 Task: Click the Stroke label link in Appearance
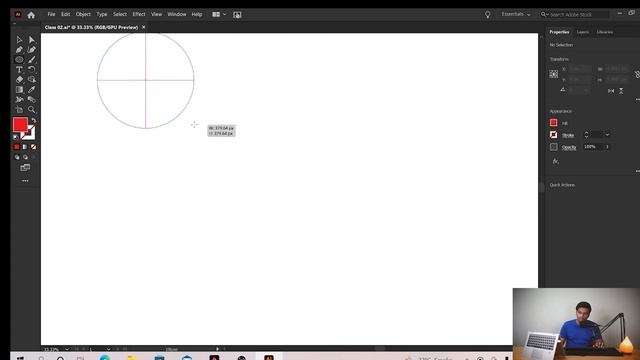click(x=568, y=135)
